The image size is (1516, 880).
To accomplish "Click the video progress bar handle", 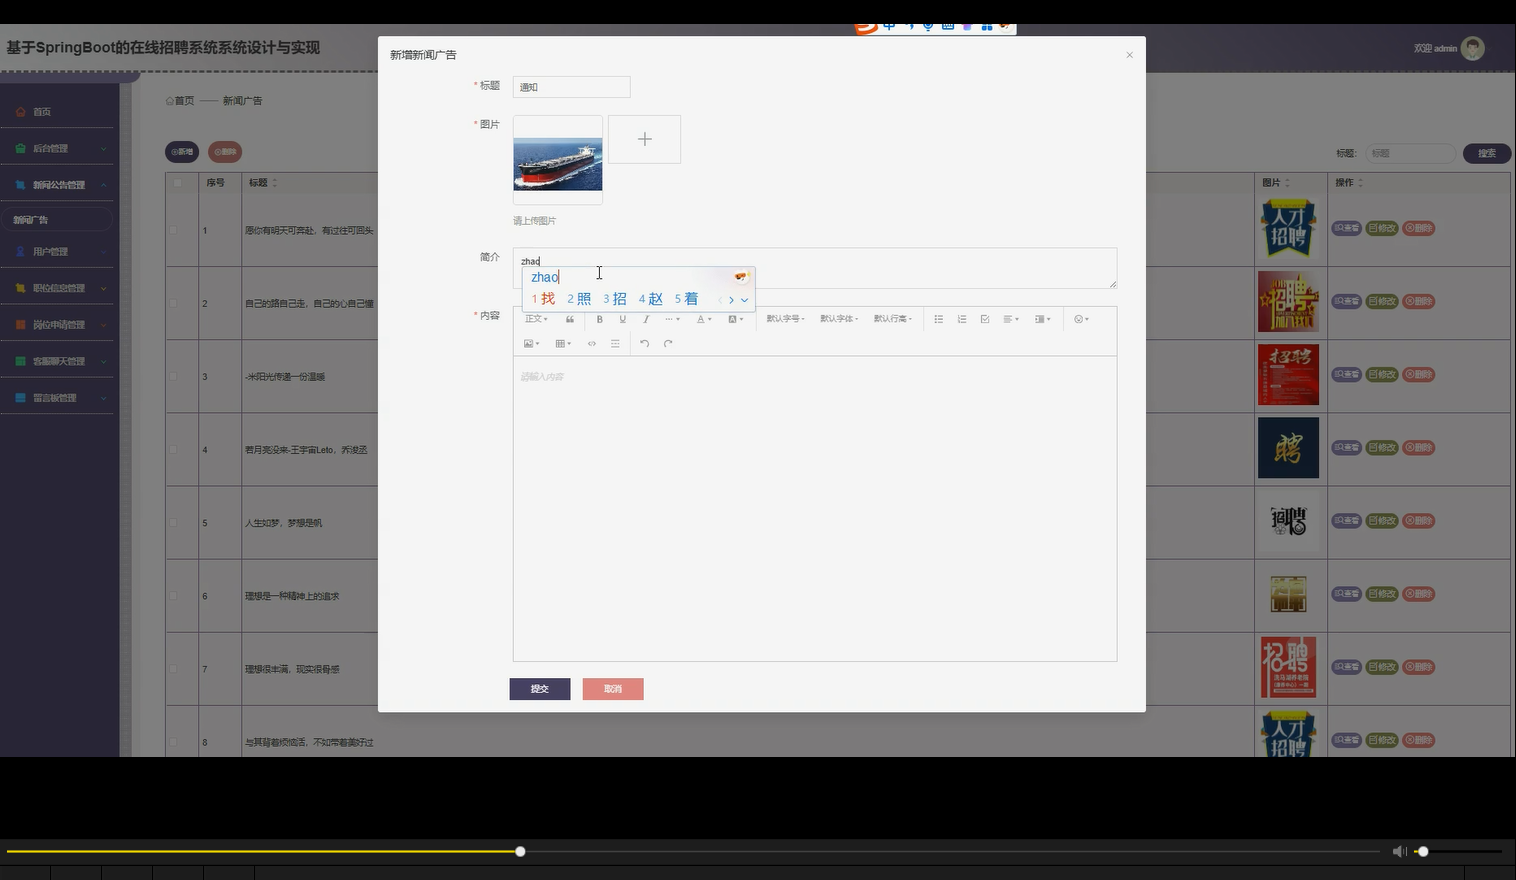I will [x=520, y=852].
